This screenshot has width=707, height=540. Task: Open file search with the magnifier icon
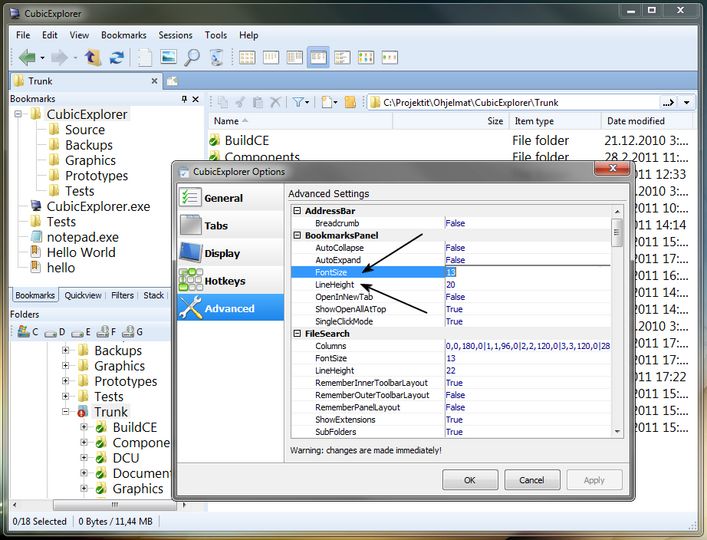click(x=192, y=58)
